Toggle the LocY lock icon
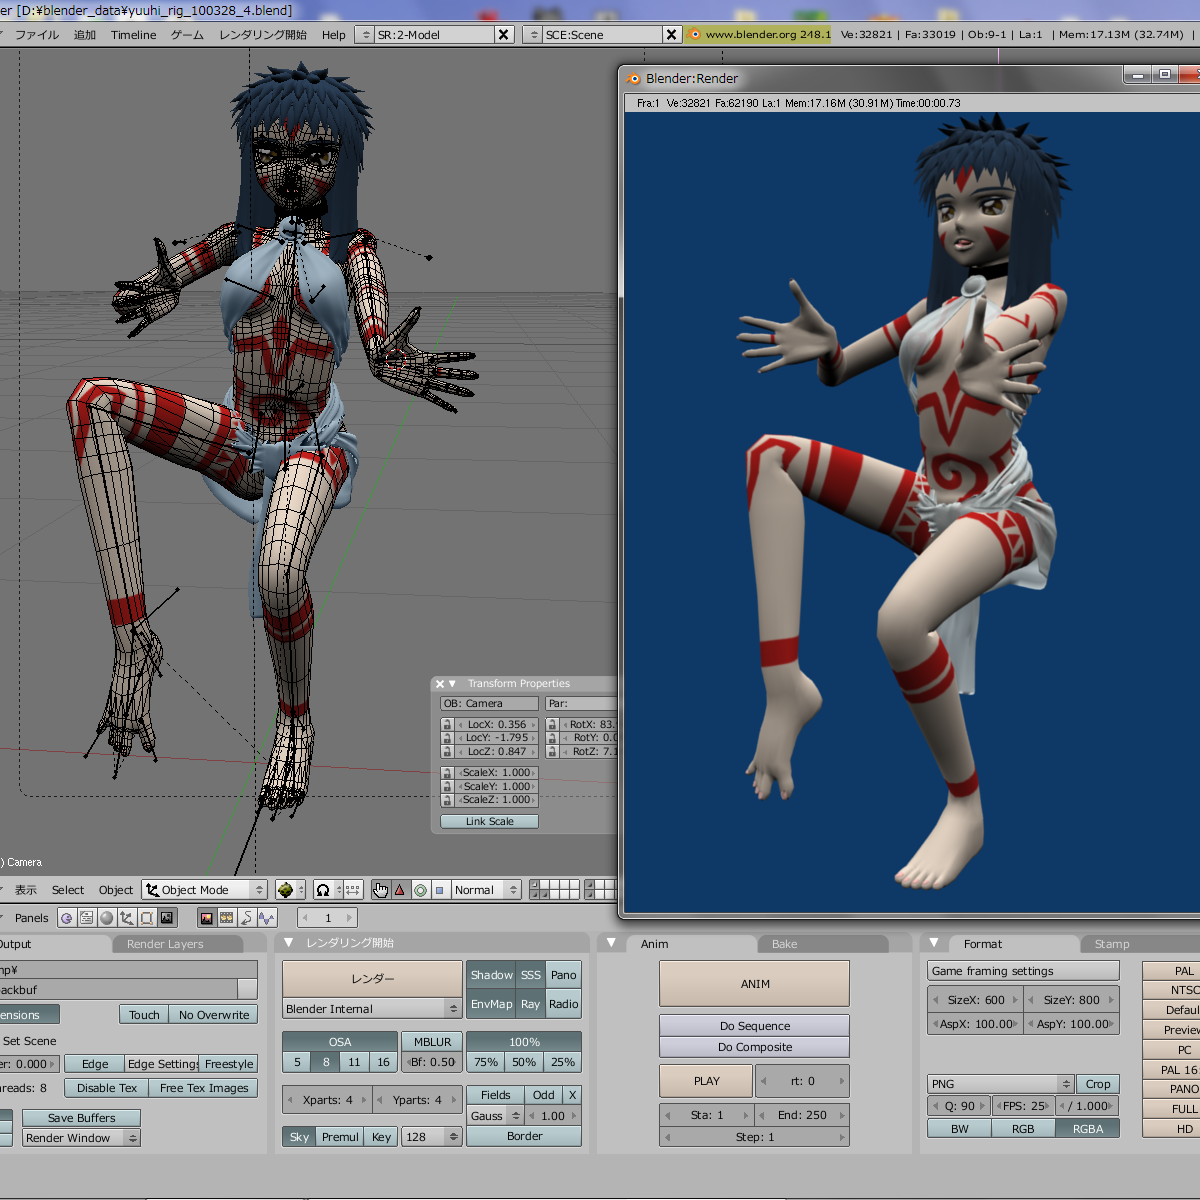Image resolution: width=1200 pixels, height=1200 pixels. click(x=447, y=738)
